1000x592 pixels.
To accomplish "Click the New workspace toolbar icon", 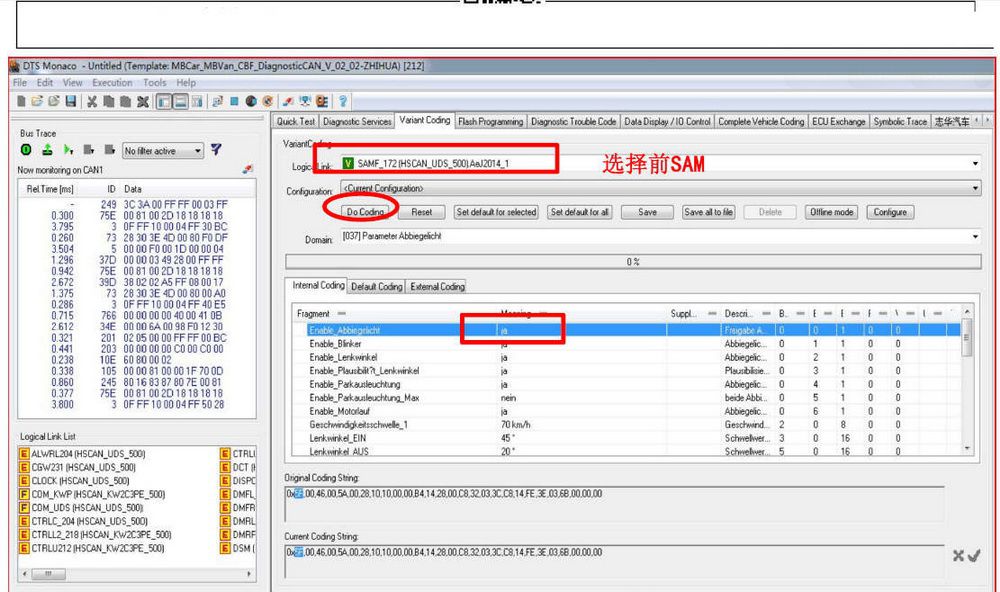I will 21,101.
